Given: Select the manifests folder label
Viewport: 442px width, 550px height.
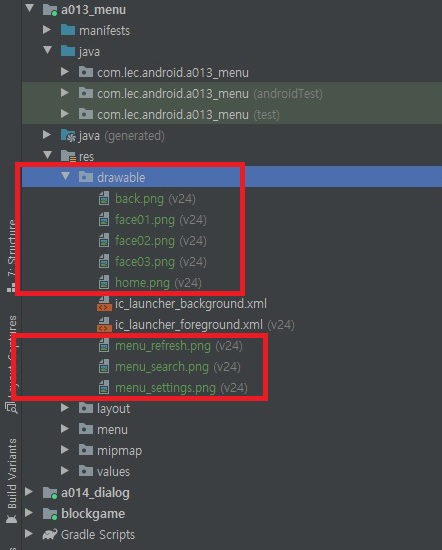Looking at the screenshot, I should coord(104,31).
